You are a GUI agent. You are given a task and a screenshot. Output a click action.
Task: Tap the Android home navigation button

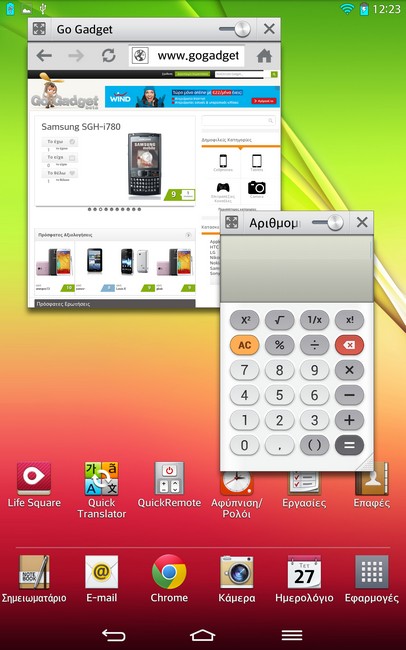point(202,635)
